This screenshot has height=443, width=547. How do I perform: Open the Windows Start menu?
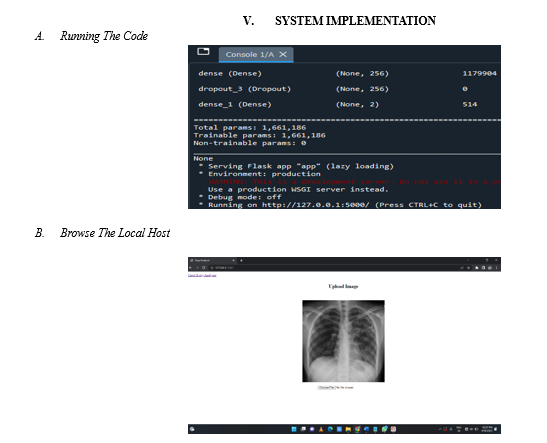(294, 429)
